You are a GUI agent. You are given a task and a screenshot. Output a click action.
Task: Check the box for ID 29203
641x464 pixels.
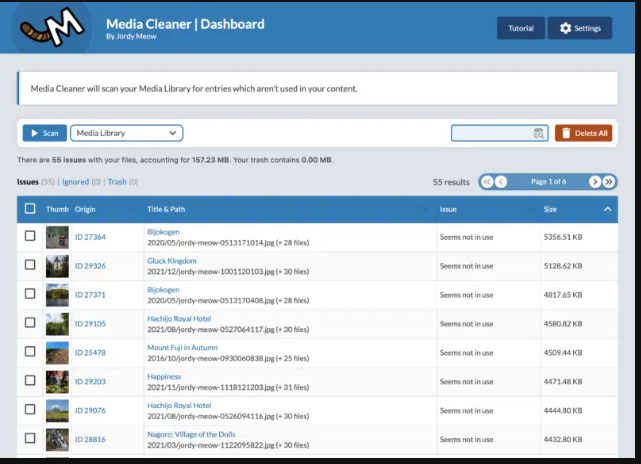(30, 381)
